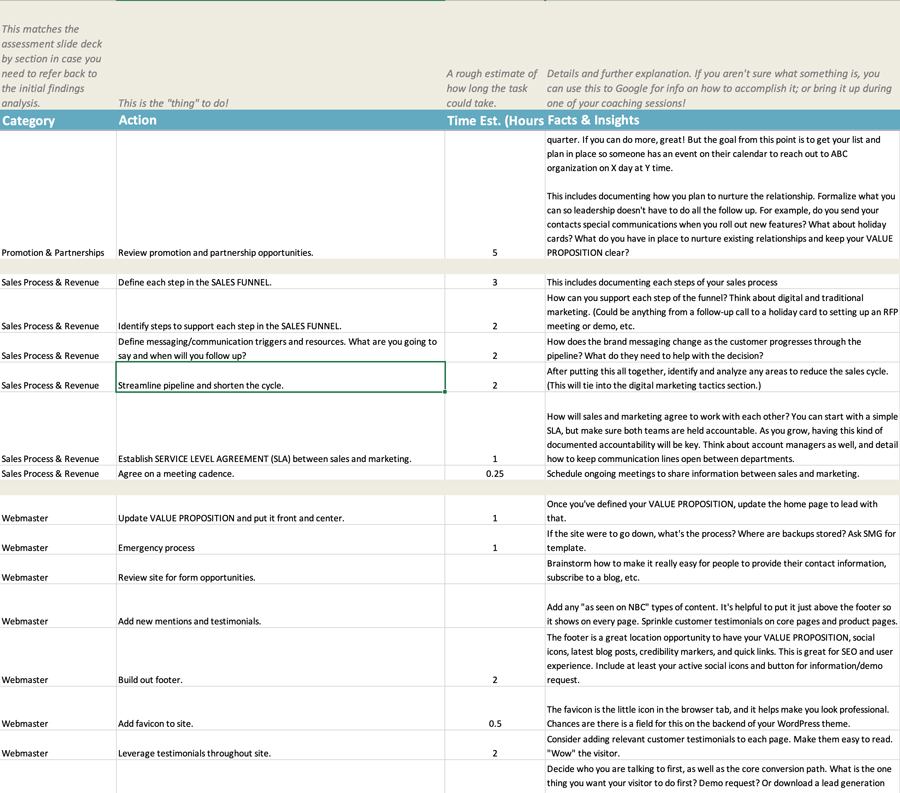This screenshot has height=793, width=900.
Task: Click 'Review promotion and partnership opportunities.' cell
Action: coord(280,195)
